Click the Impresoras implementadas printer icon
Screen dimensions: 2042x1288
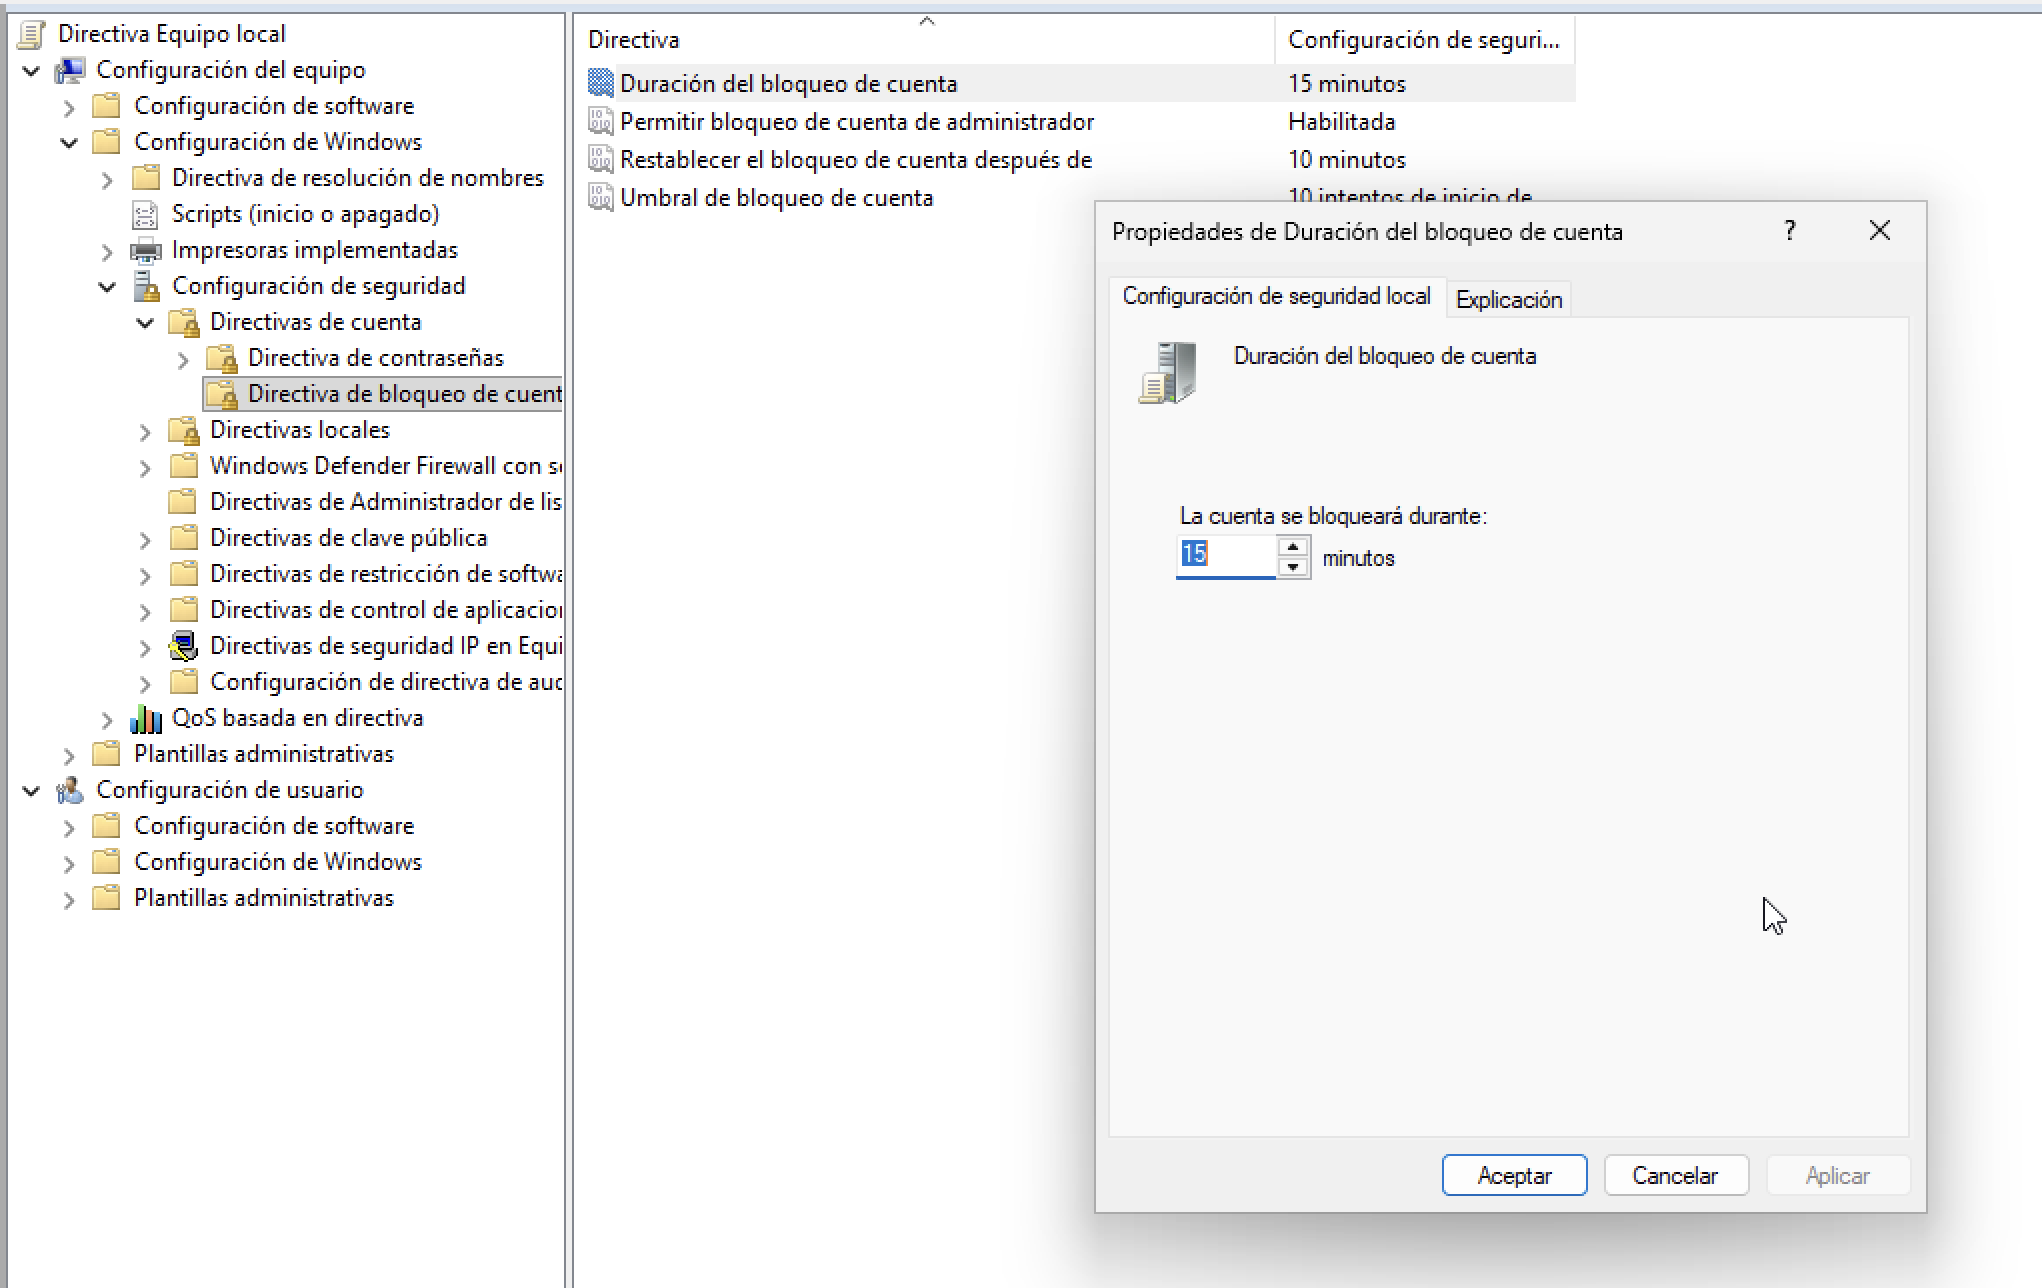coord(146,250)
